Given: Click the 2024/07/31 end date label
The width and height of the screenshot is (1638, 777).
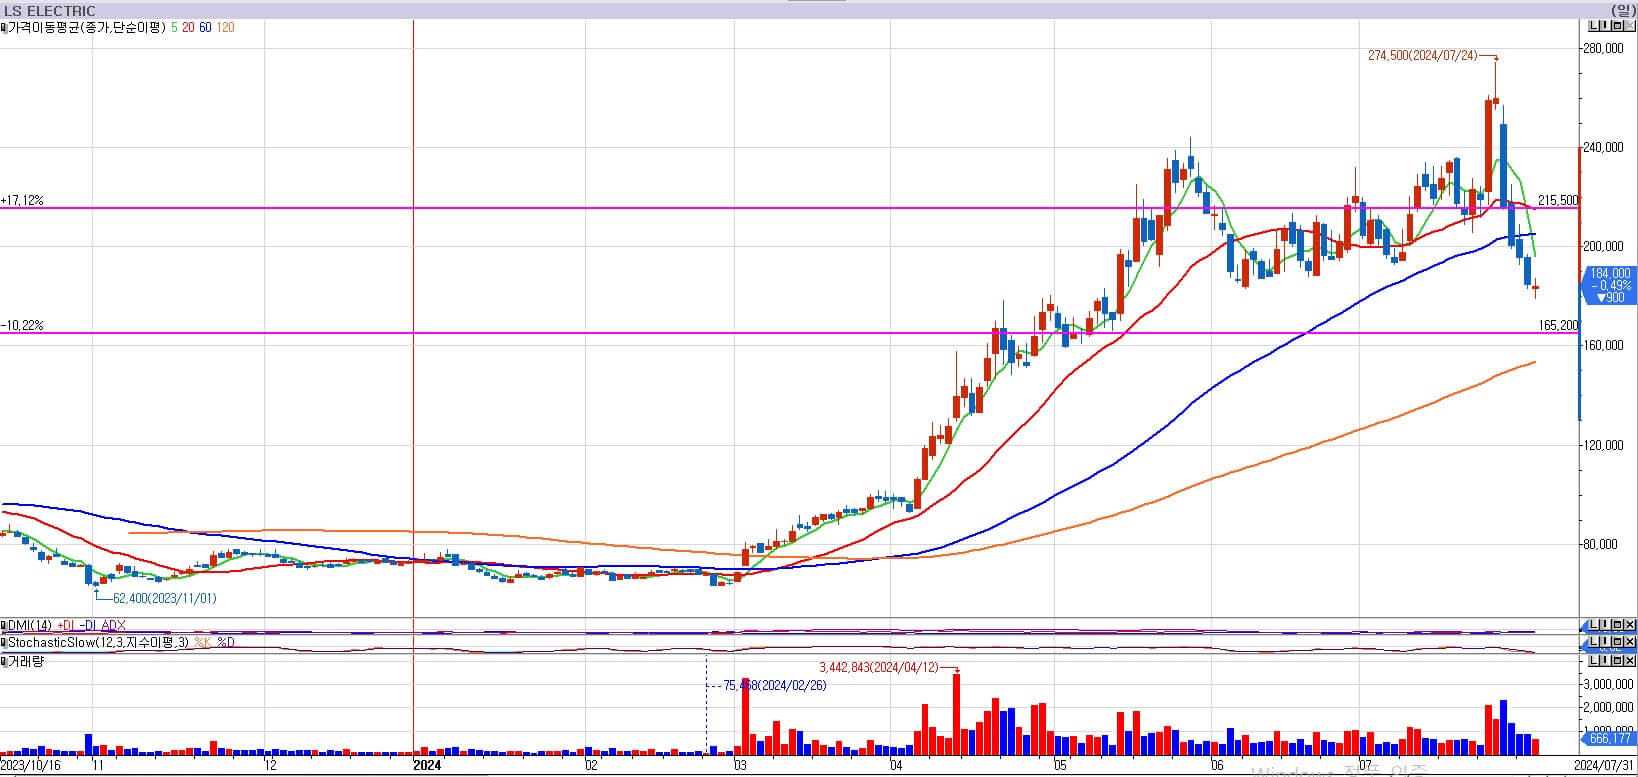Looking at the screenshot, I should (1603, 765).
